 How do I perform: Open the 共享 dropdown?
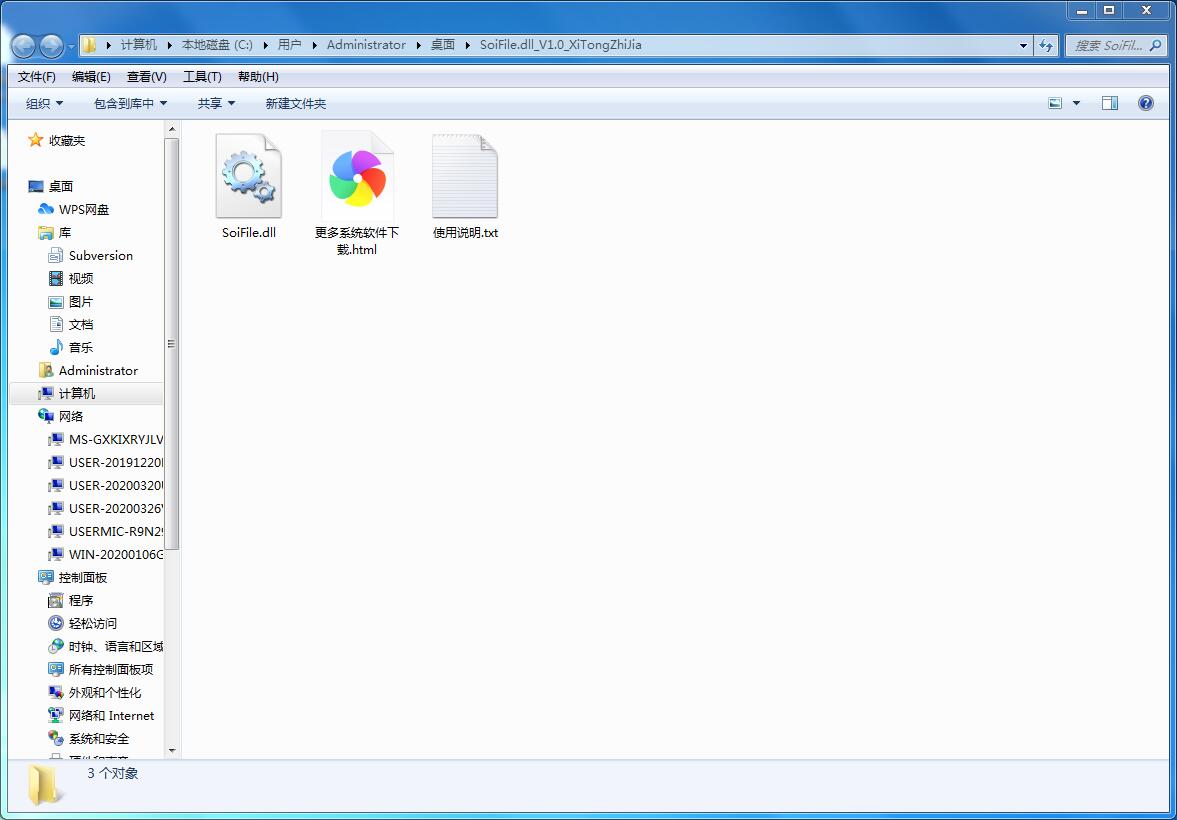click(216, 104)
